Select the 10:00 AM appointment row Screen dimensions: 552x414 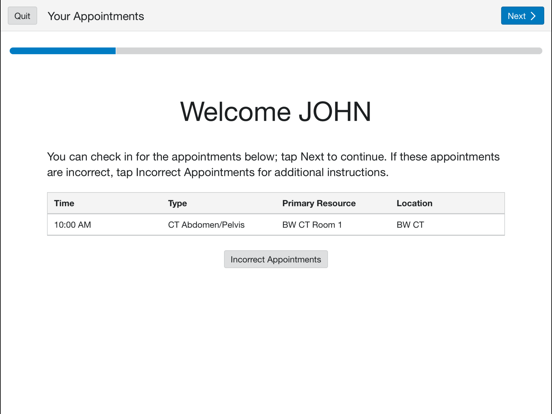pos(276,225)
